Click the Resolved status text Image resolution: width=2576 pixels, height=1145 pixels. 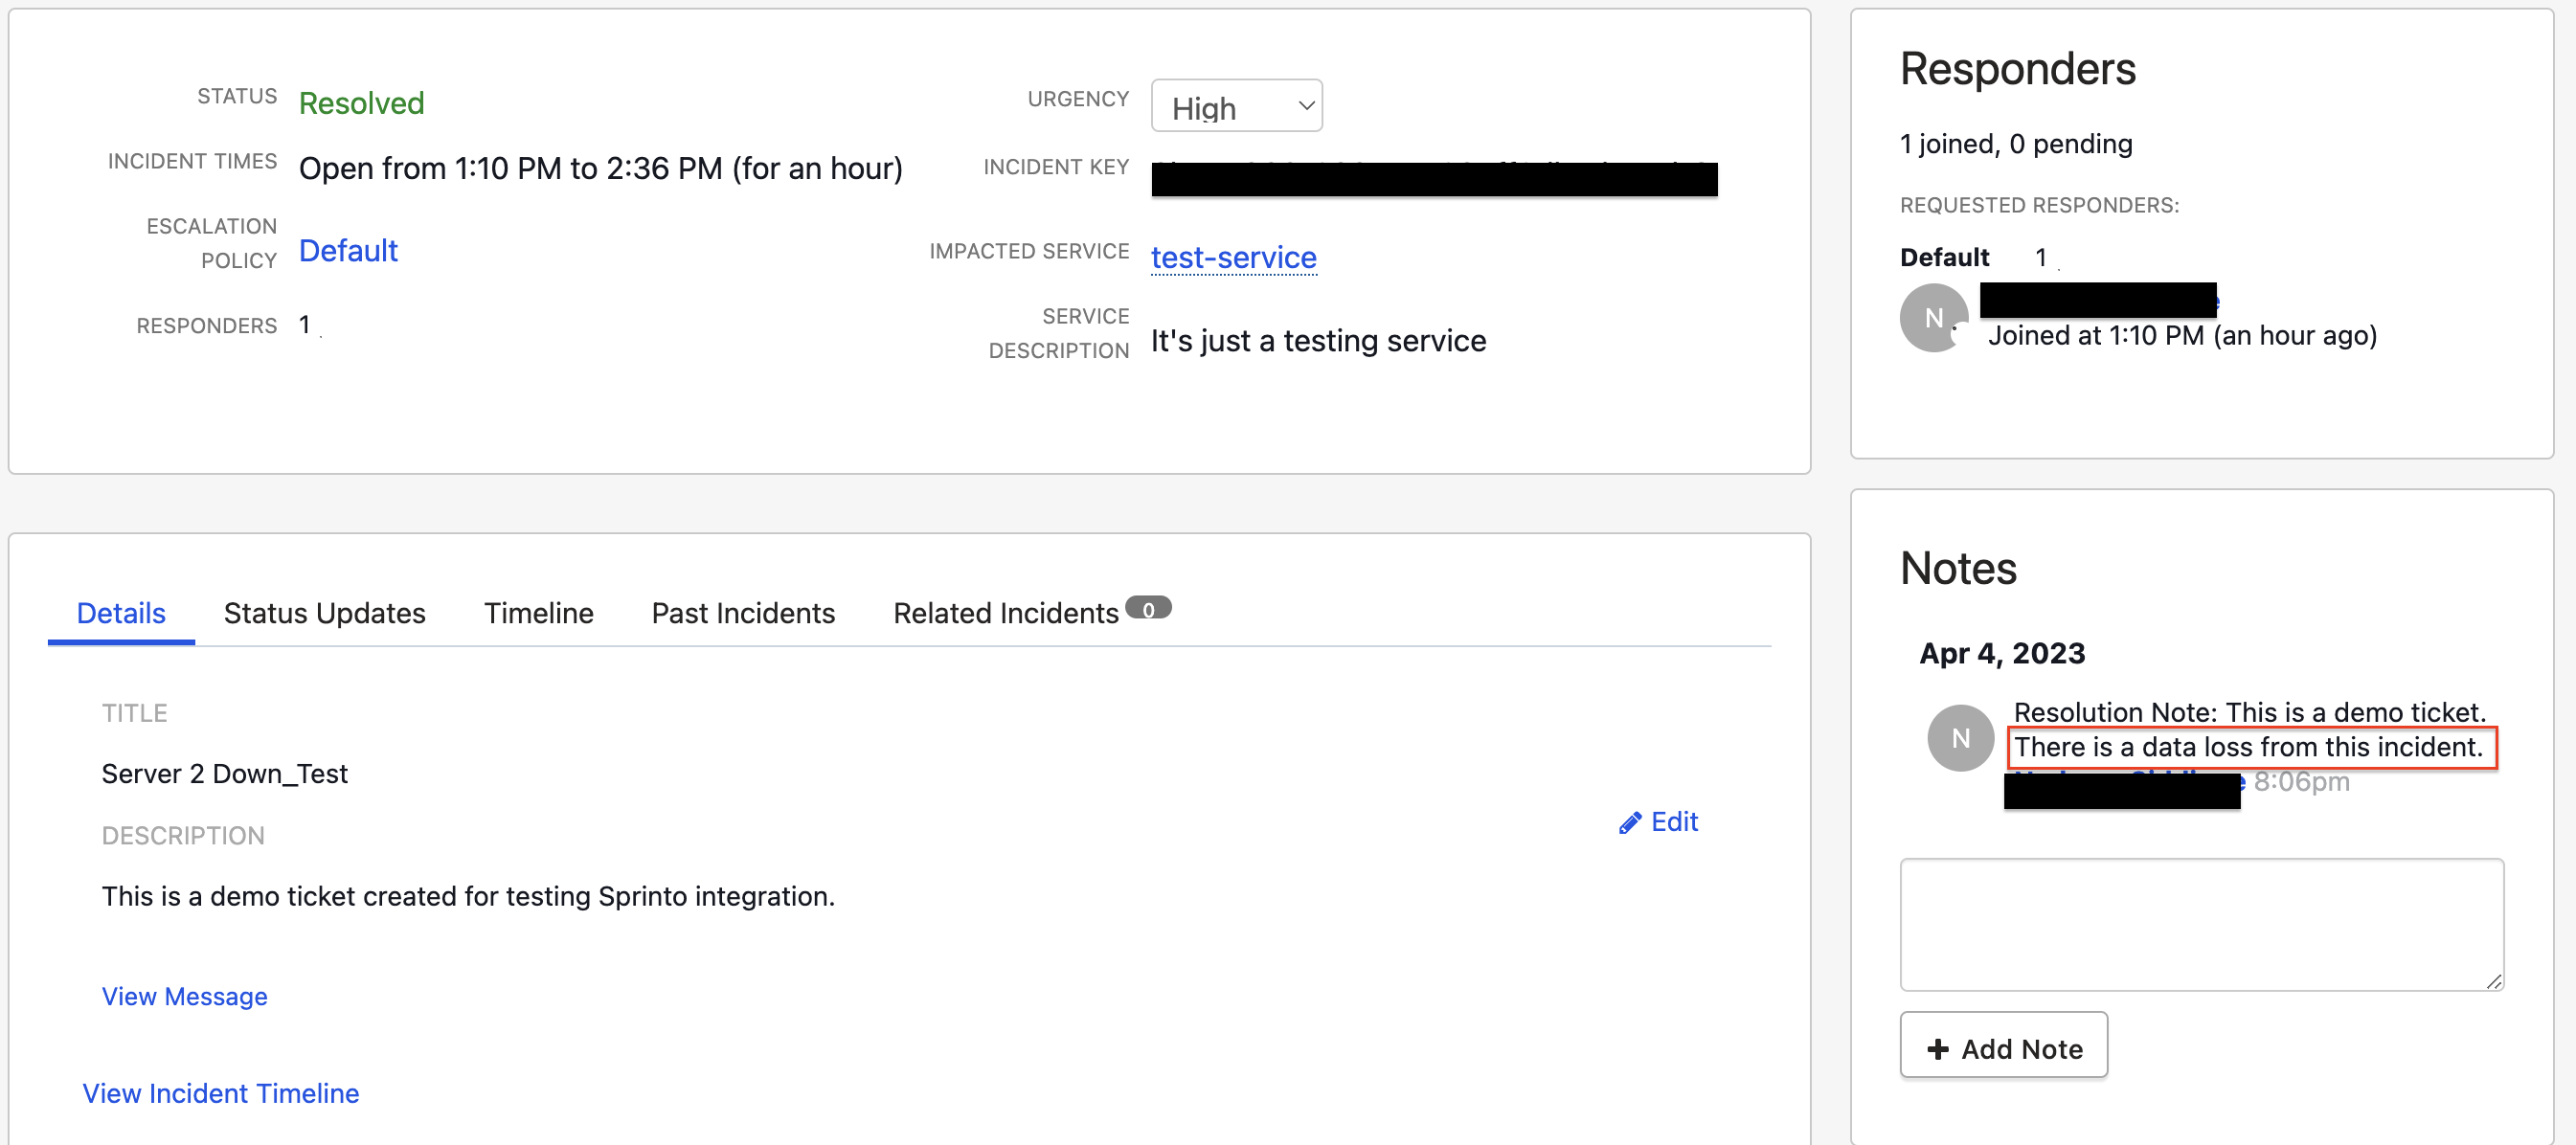pyautogui.click(x=361, y=103)
